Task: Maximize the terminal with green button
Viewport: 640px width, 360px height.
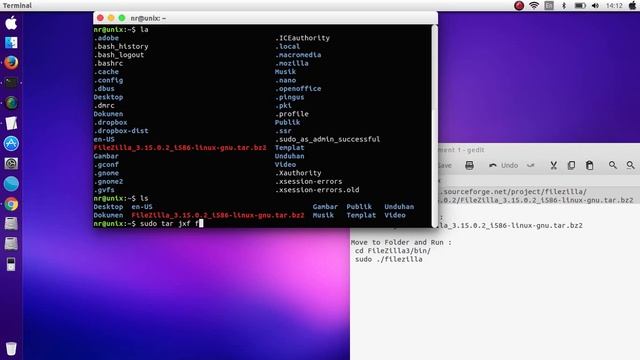Action: tap(122, 18)
